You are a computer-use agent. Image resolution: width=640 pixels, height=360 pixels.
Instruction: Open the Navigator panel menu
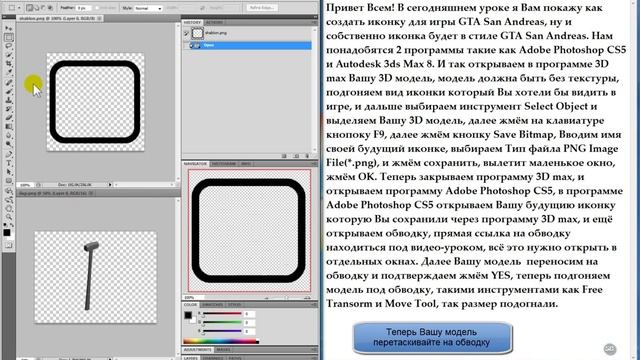point(314,164)
